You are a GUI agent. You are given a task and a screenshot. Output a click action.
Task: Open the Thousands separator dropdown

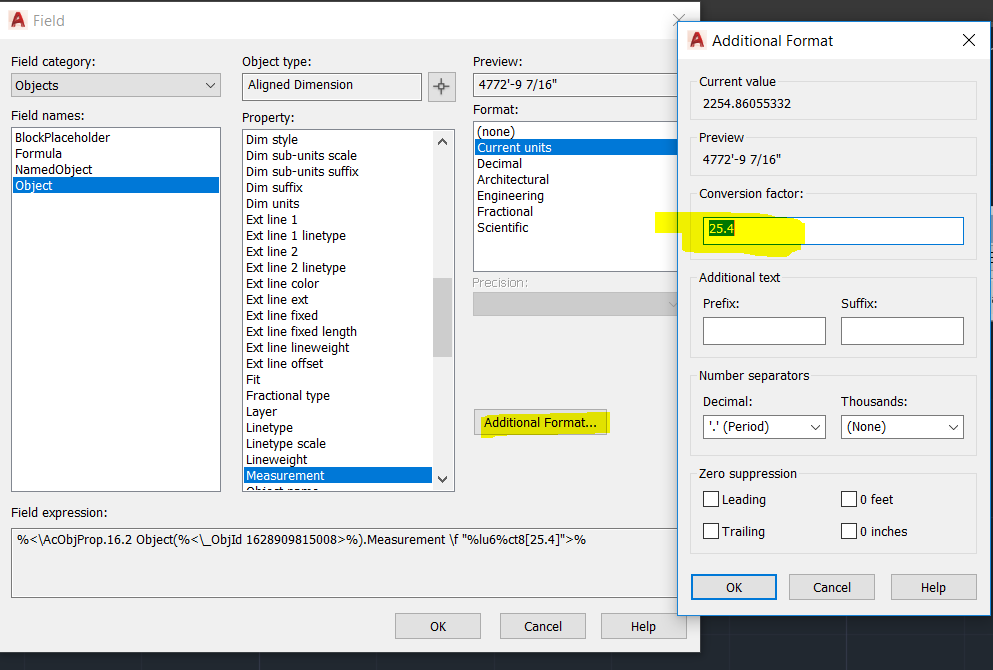(902, 427)
